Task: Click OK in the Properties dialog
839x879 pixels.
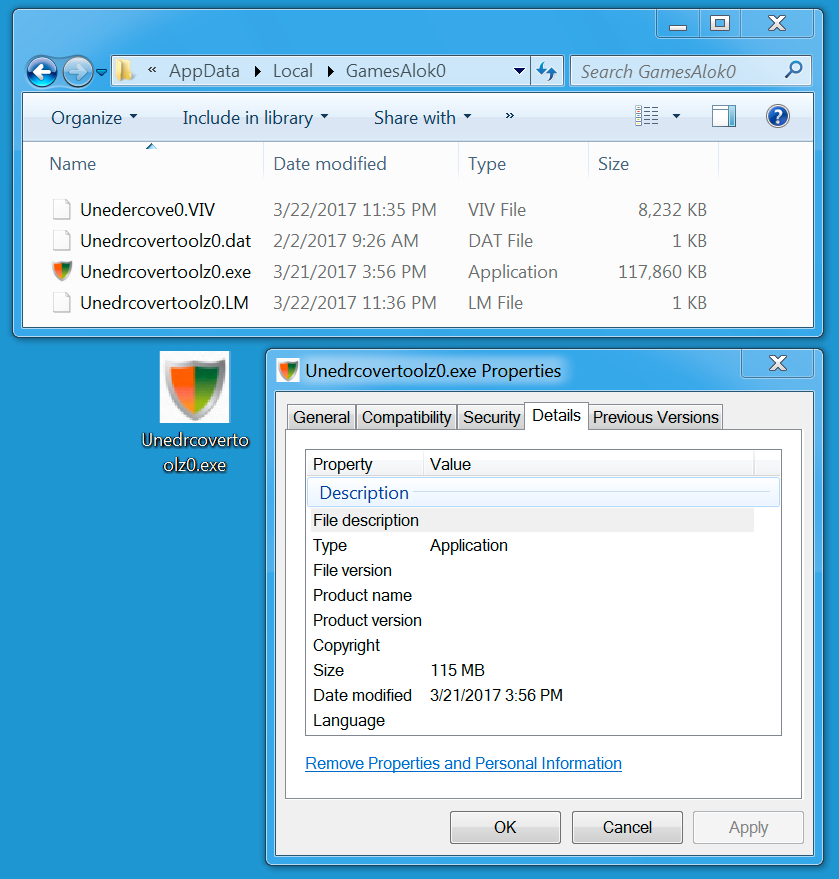Action: pos(505,827)
